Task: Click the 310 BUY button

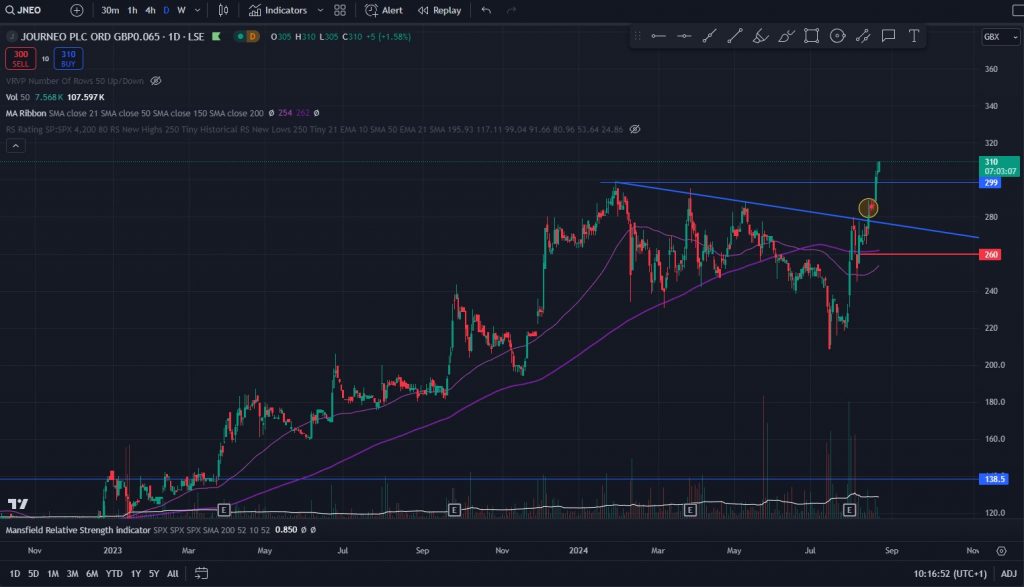Action: (x=68, y=58)
